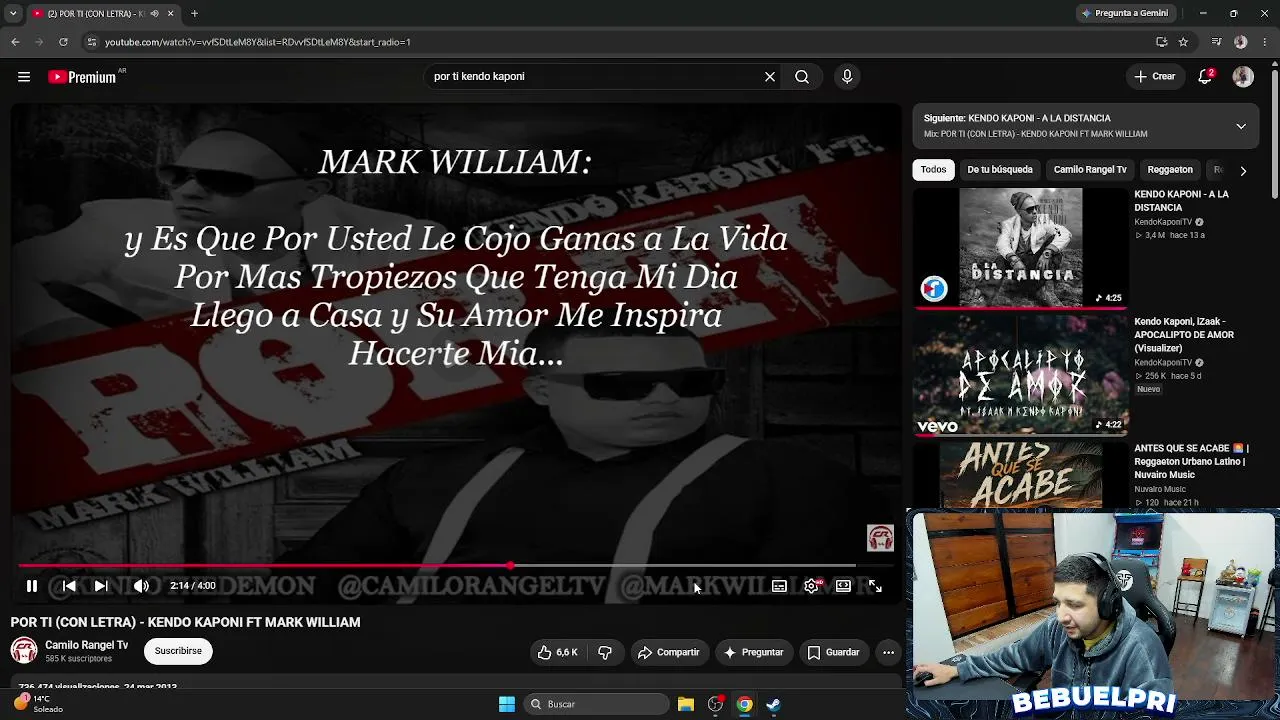1280x720 pixels.
Task: Save the video with Guardar
Action: [833, 652]
